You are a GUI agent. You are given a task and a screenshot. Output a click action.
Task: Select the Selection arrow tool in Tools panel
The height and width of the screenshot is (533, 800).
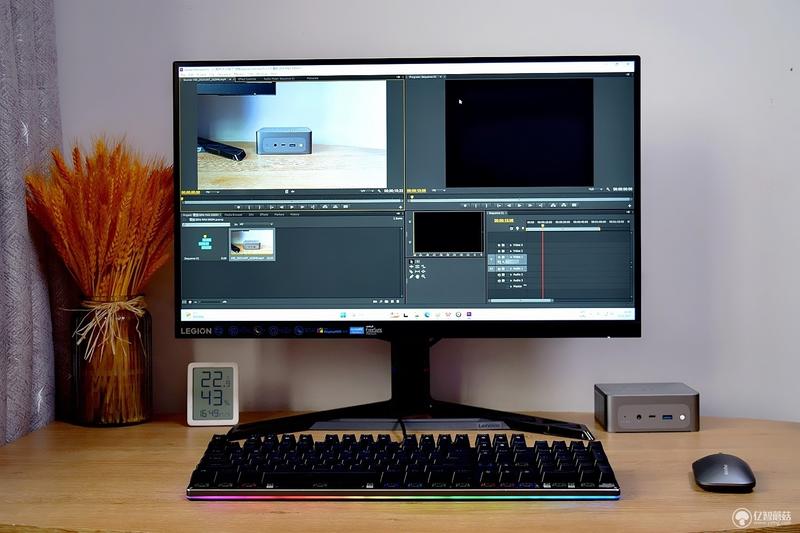(x=411, y=262)
